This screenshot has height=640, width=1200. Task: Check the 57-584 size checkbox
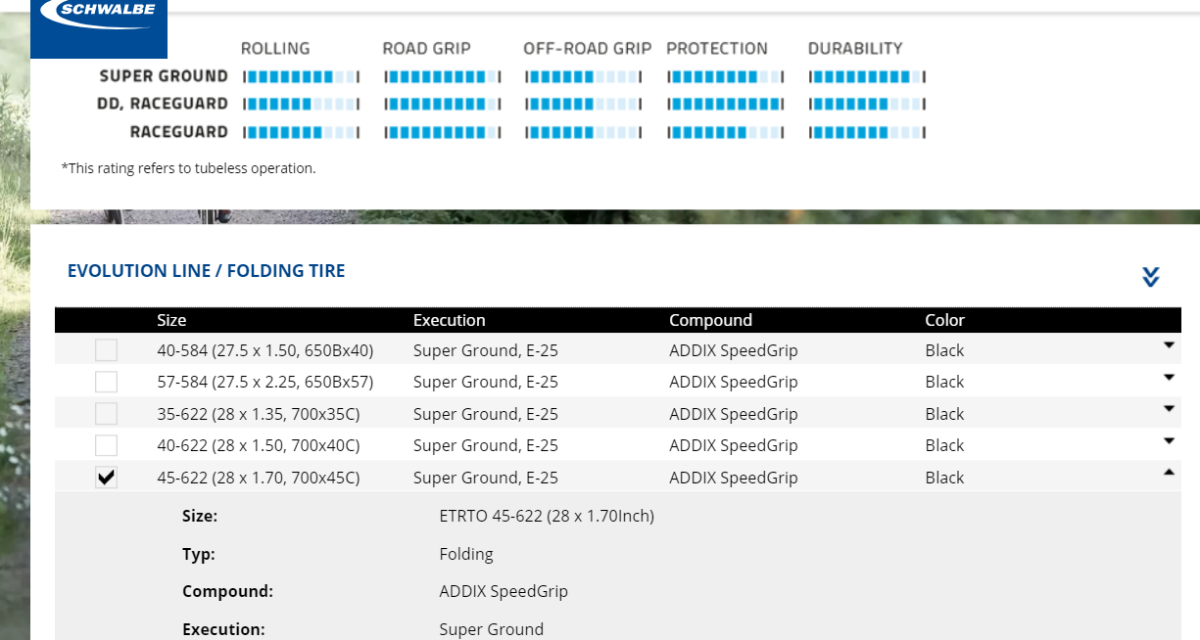tap(106, 382)
